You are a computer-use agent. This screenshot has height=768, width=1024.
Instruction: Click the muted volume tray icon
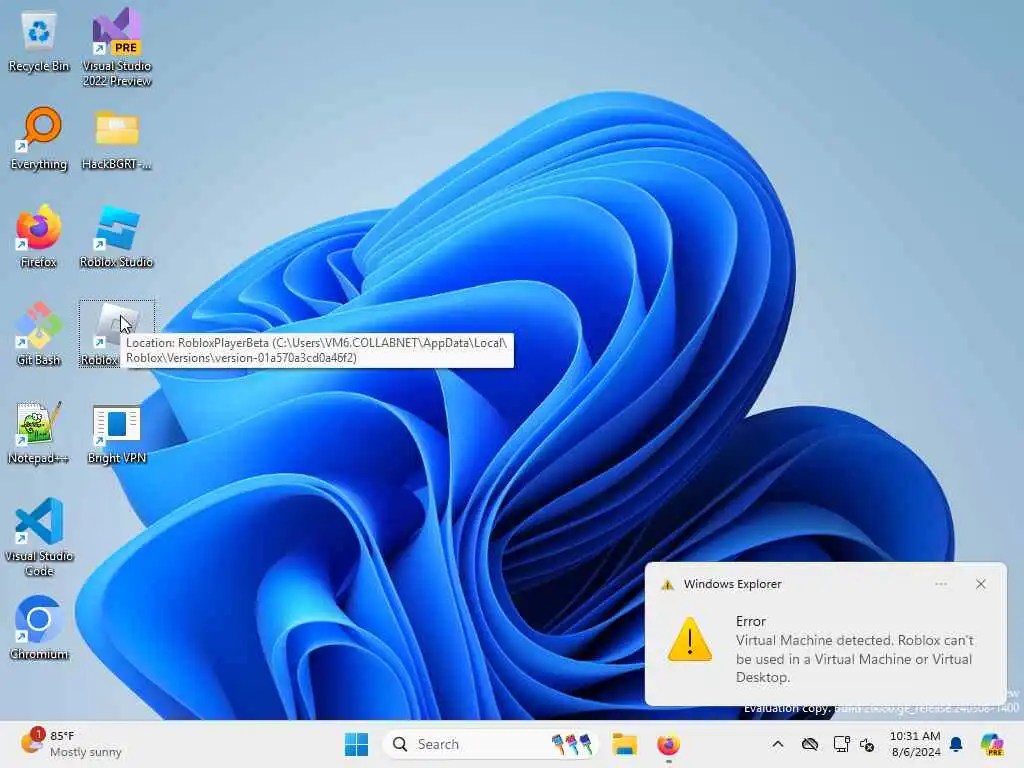click(867, 744)
